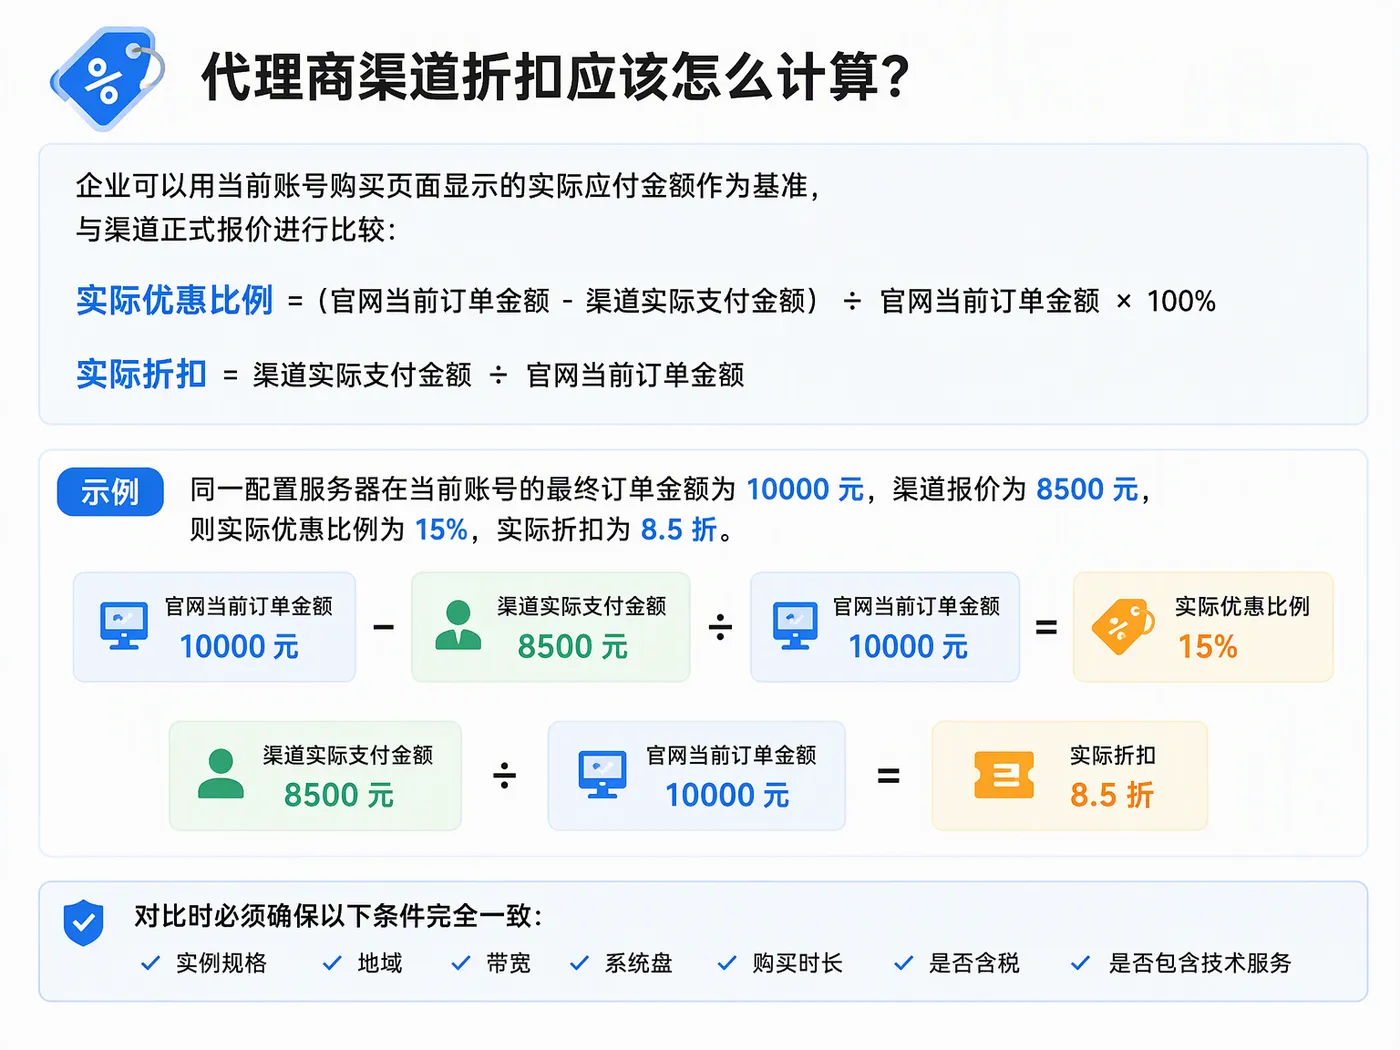This screenshot has height=1050, width=1400.
Task: Click the blue percent tag icon beside title
Action: click(x=107, y=78)
